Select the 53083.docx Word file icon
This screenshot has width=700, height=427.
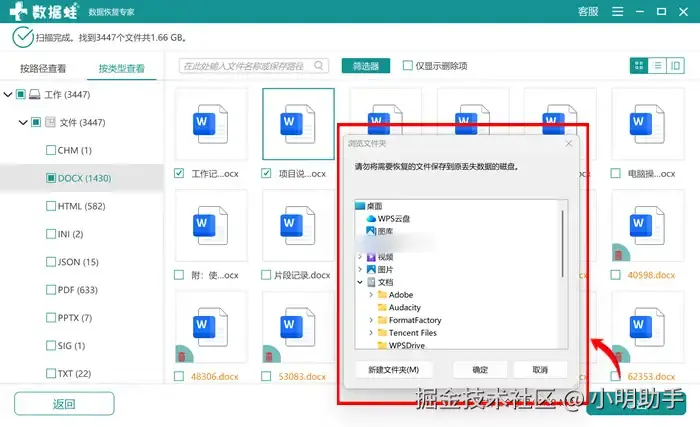click(298, 327)
